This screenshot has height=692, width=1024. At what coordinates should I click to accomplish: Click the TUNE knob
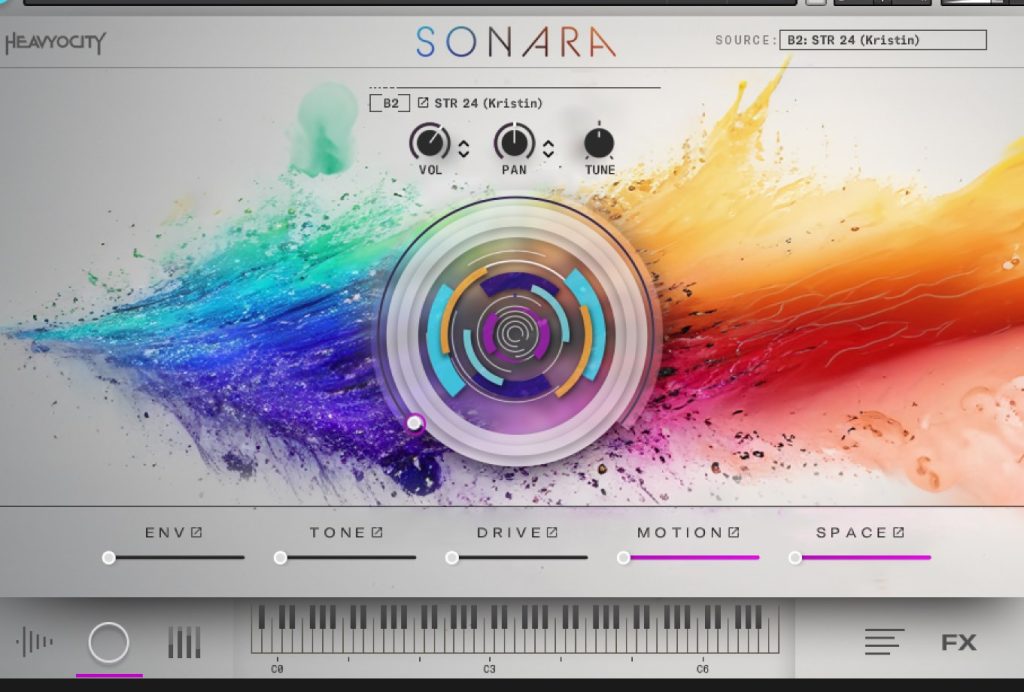click(599, 144)
